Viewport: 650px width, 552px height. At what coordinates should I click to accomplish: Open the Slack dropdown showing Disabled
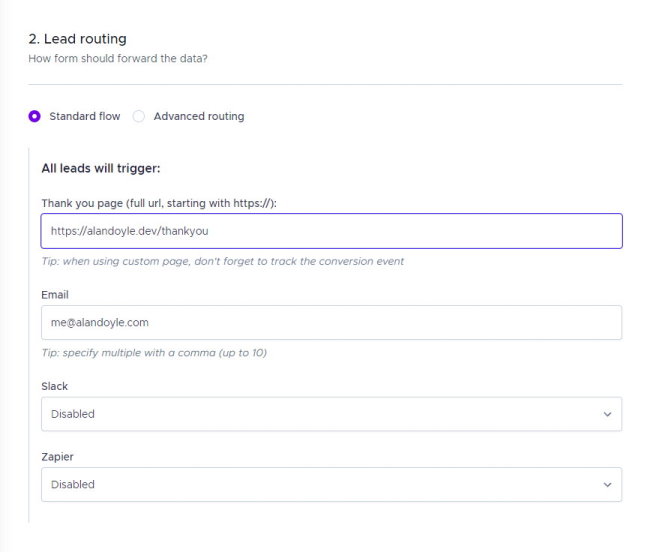click(x=332, y=414)
